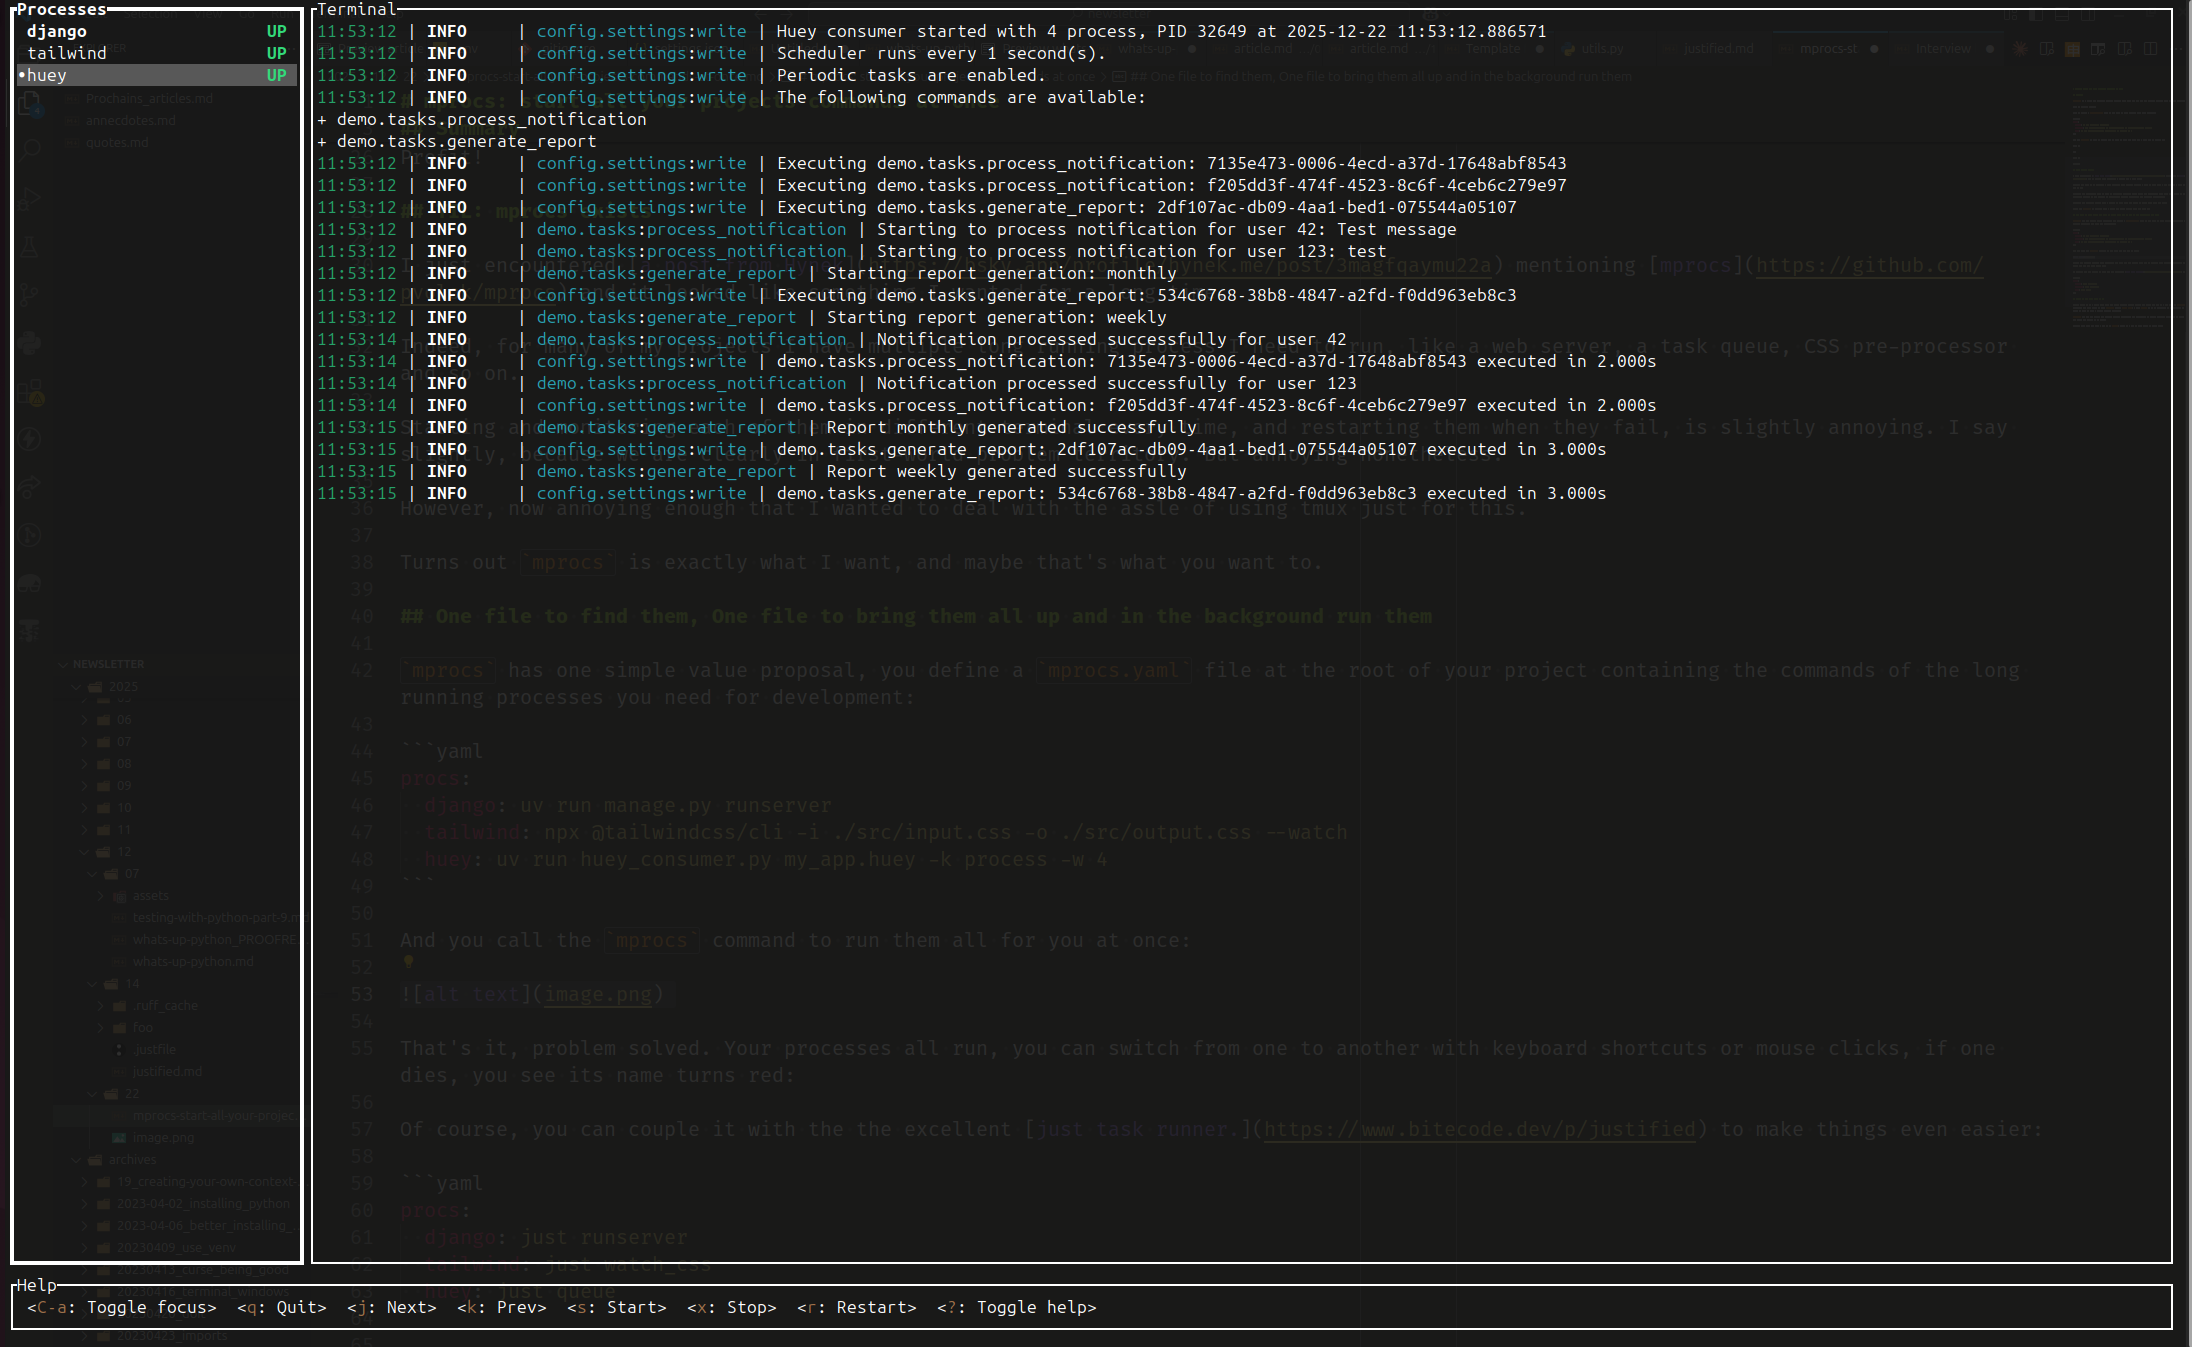Expand the assets folder in file tree
The height and width of the screenshot is (1347, 2192).
pos(150,895)
